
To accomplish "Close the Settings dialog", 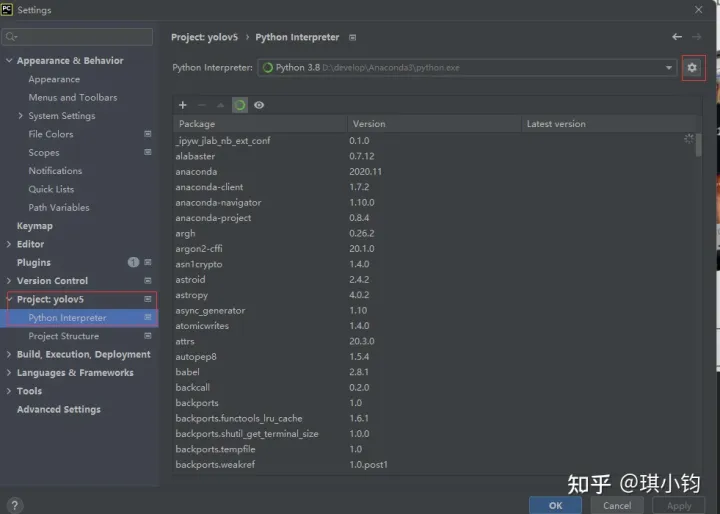I will tap(698, 10).
